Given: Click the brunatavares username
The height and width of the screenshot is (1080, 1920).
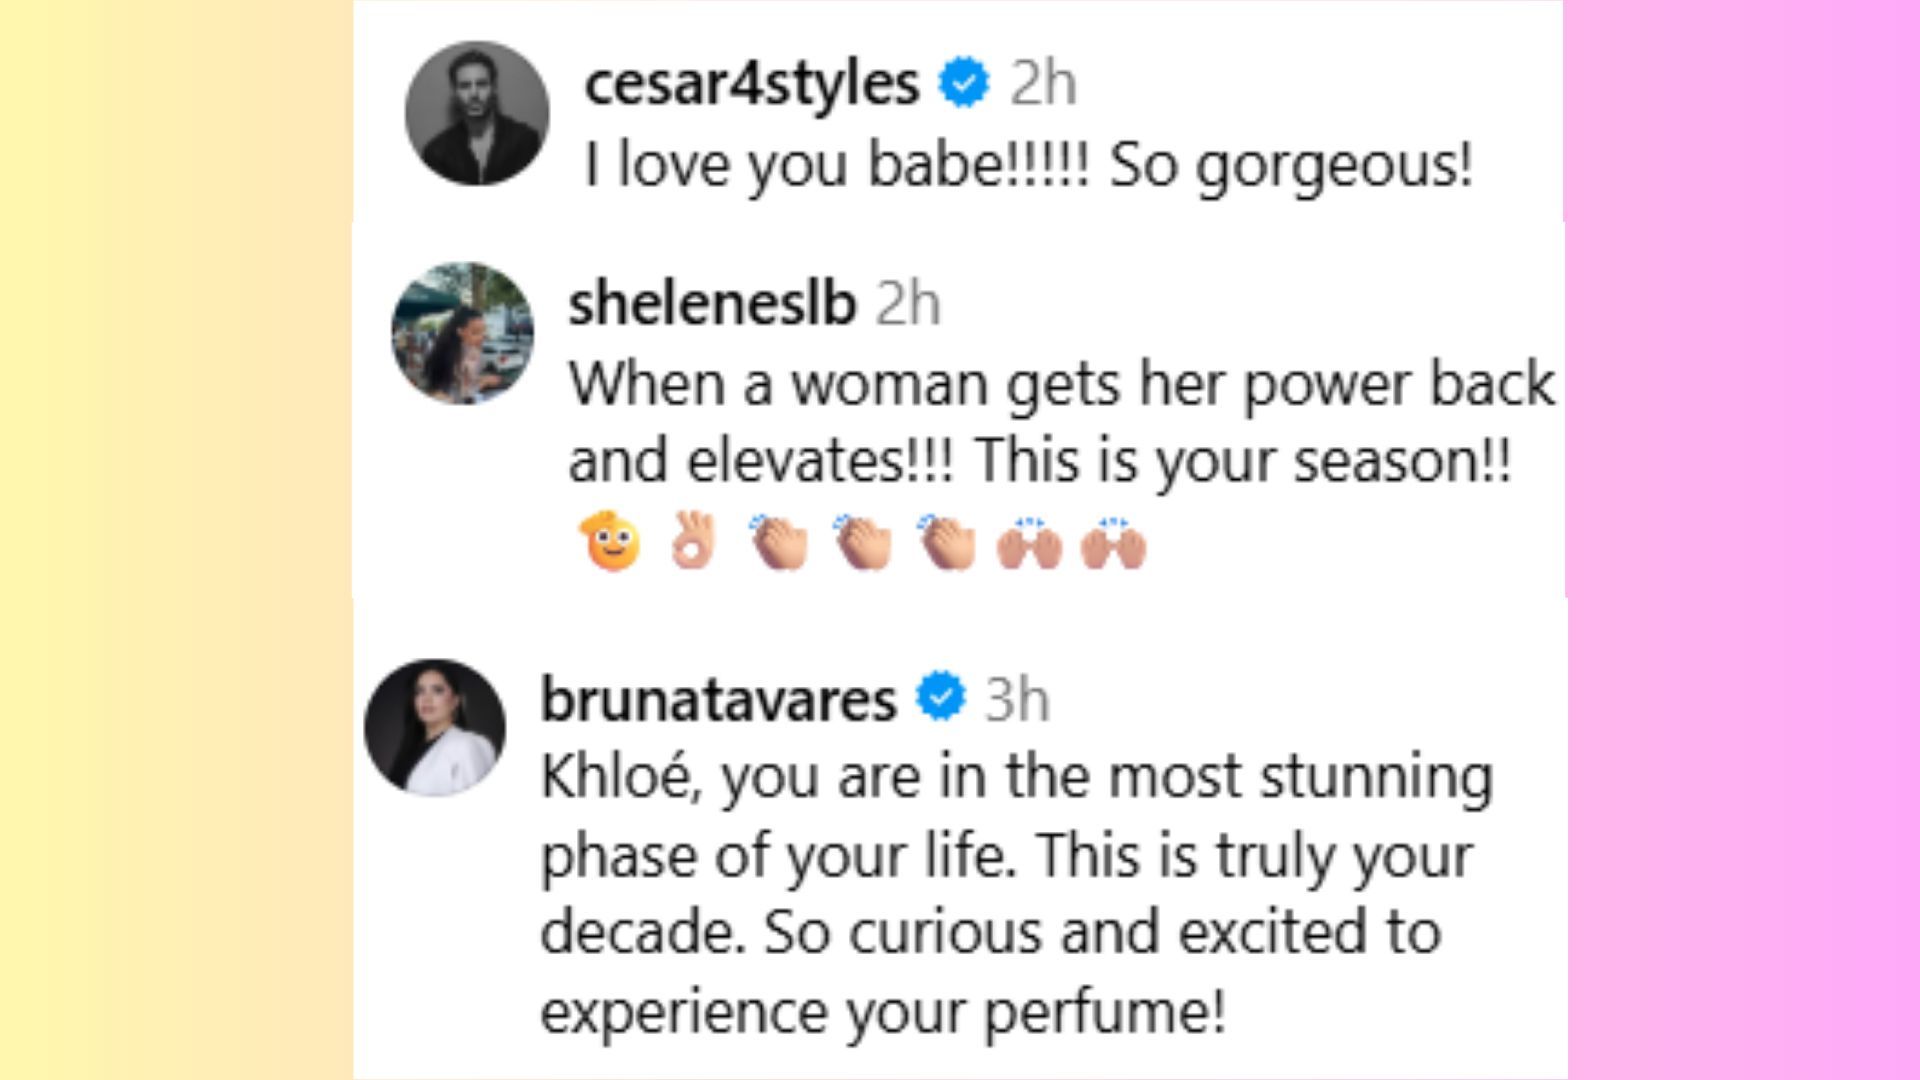Looking at the screenshot, I should (x=718, y=698).
